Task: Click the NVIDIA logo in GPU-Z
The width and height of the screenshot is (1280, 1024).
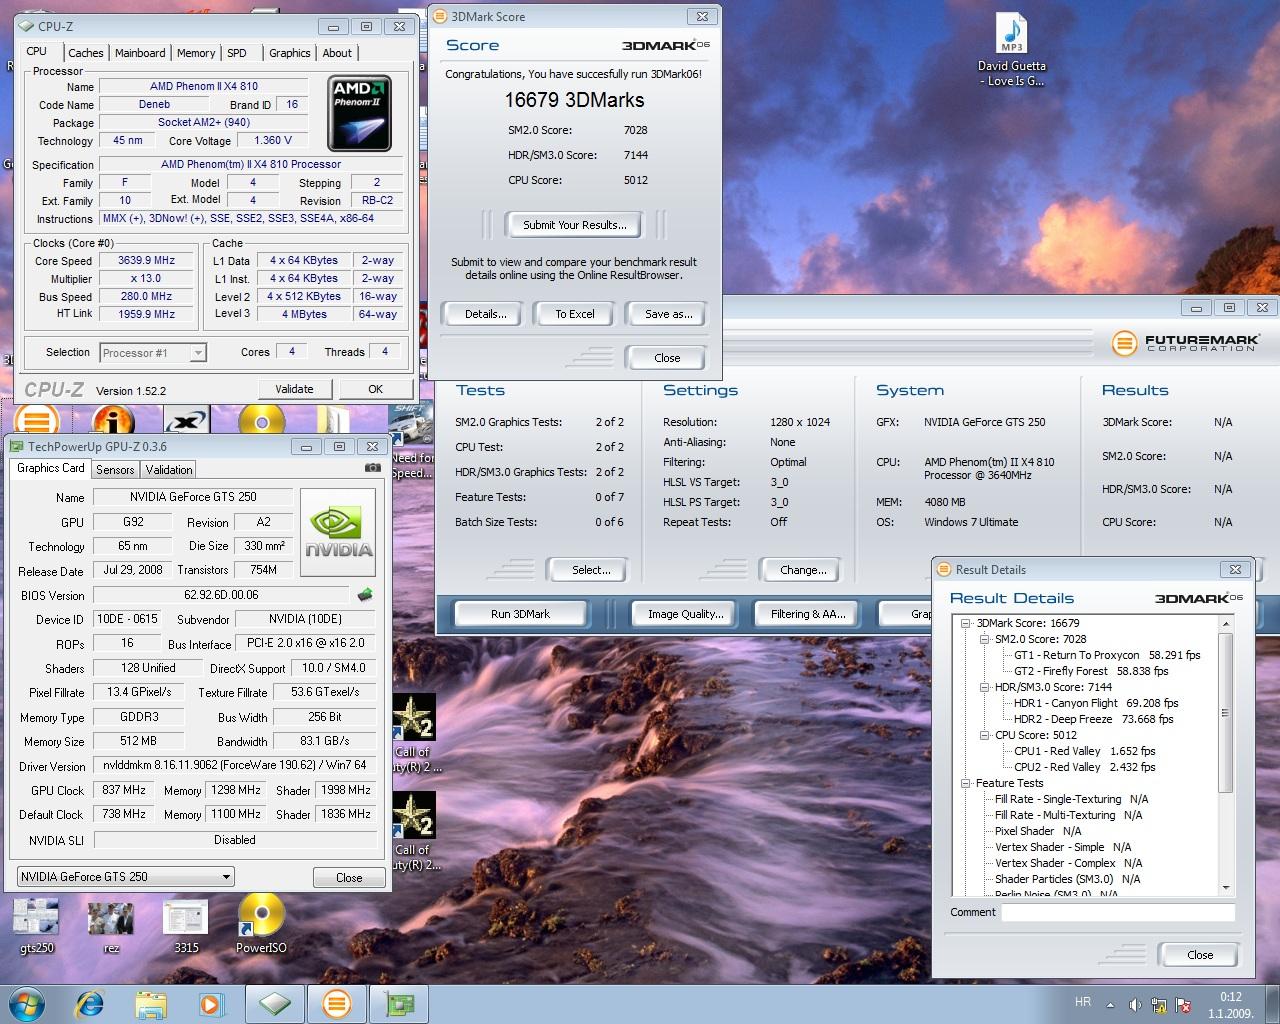Action: [x=338, y=532]
